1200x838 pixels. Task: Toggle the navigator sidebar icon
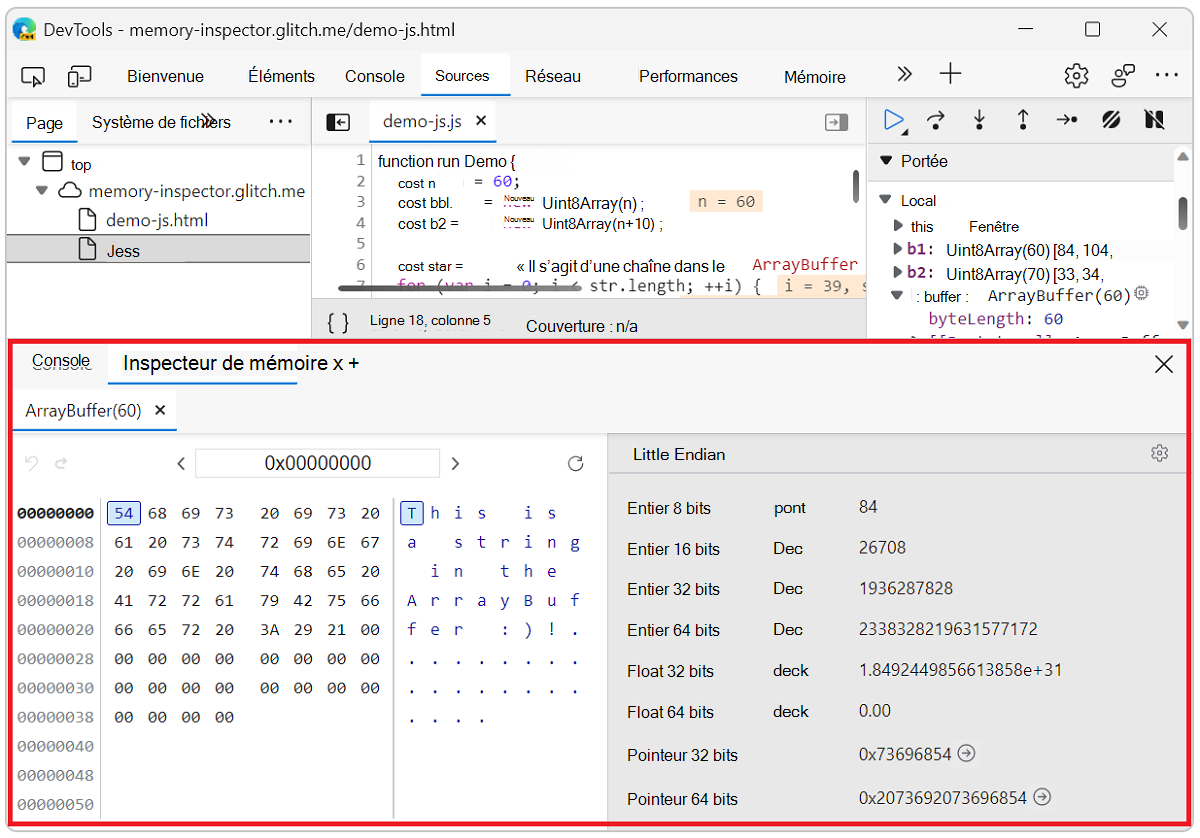click(x=338, y=122)
